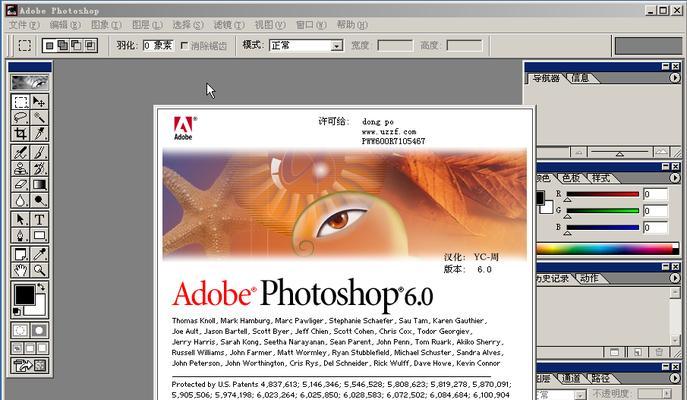Image resolution: width=687 pixels, height=400 pixels.
Task: Switch to the 样式 tab
Action: coord(601,178)
